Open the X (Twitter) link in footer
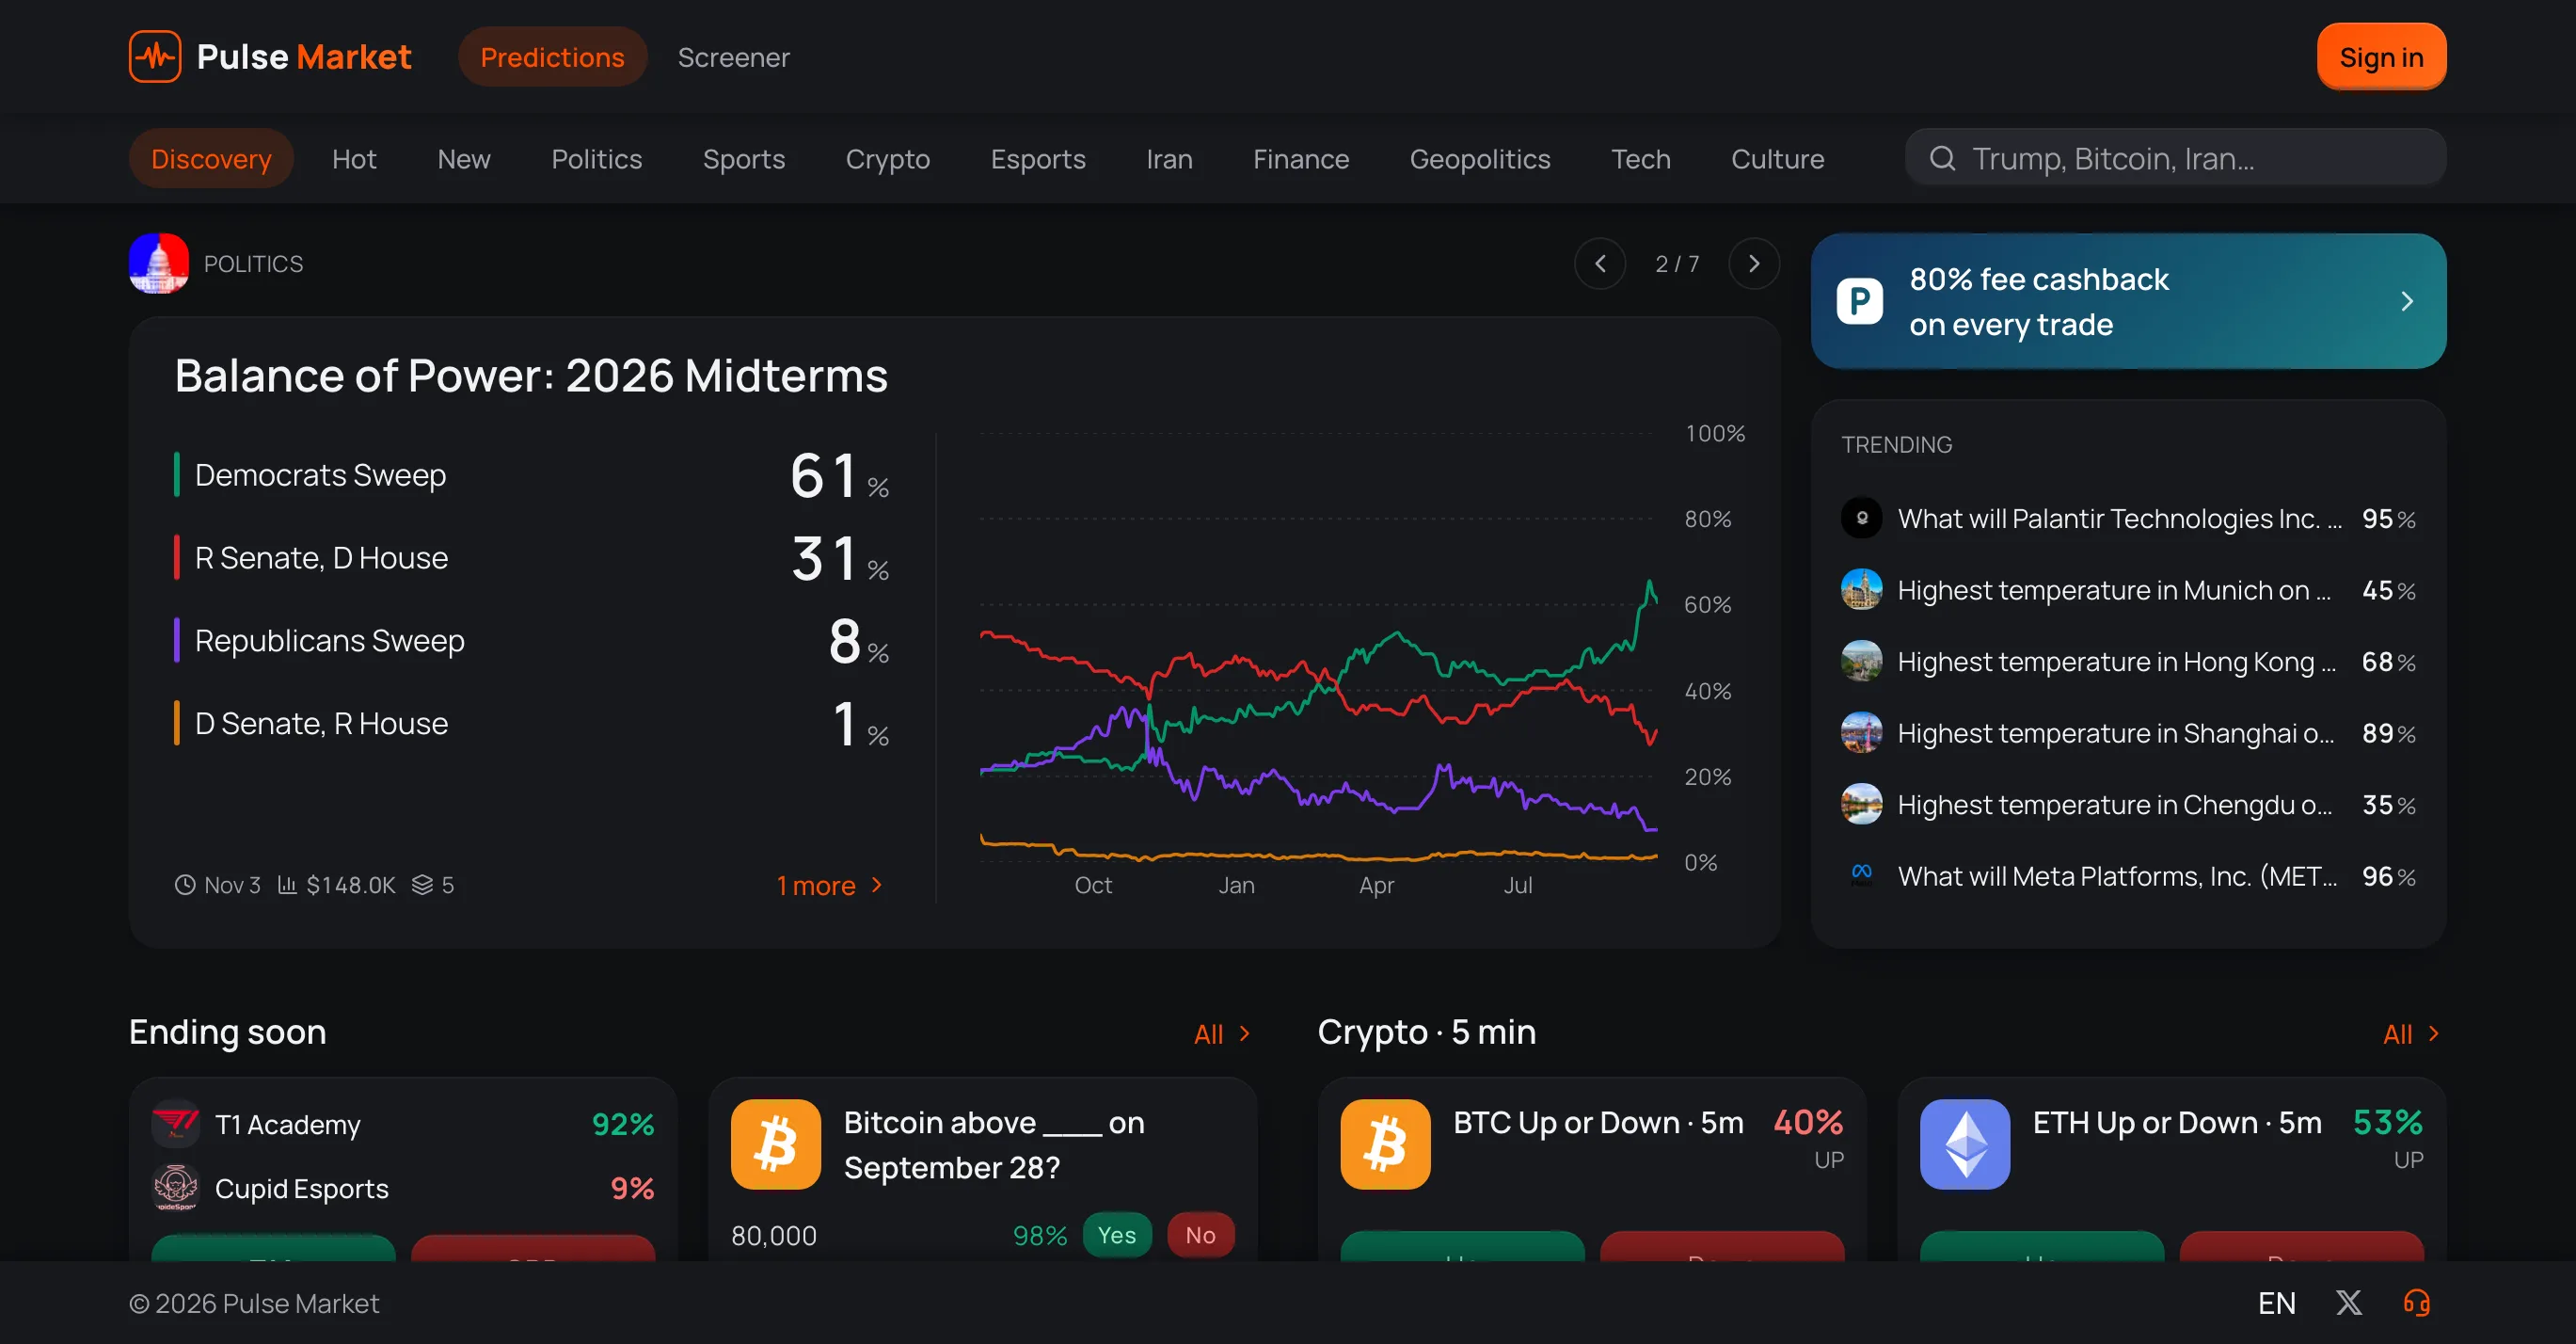2576x1344 pixels. coord(2348,1303)
